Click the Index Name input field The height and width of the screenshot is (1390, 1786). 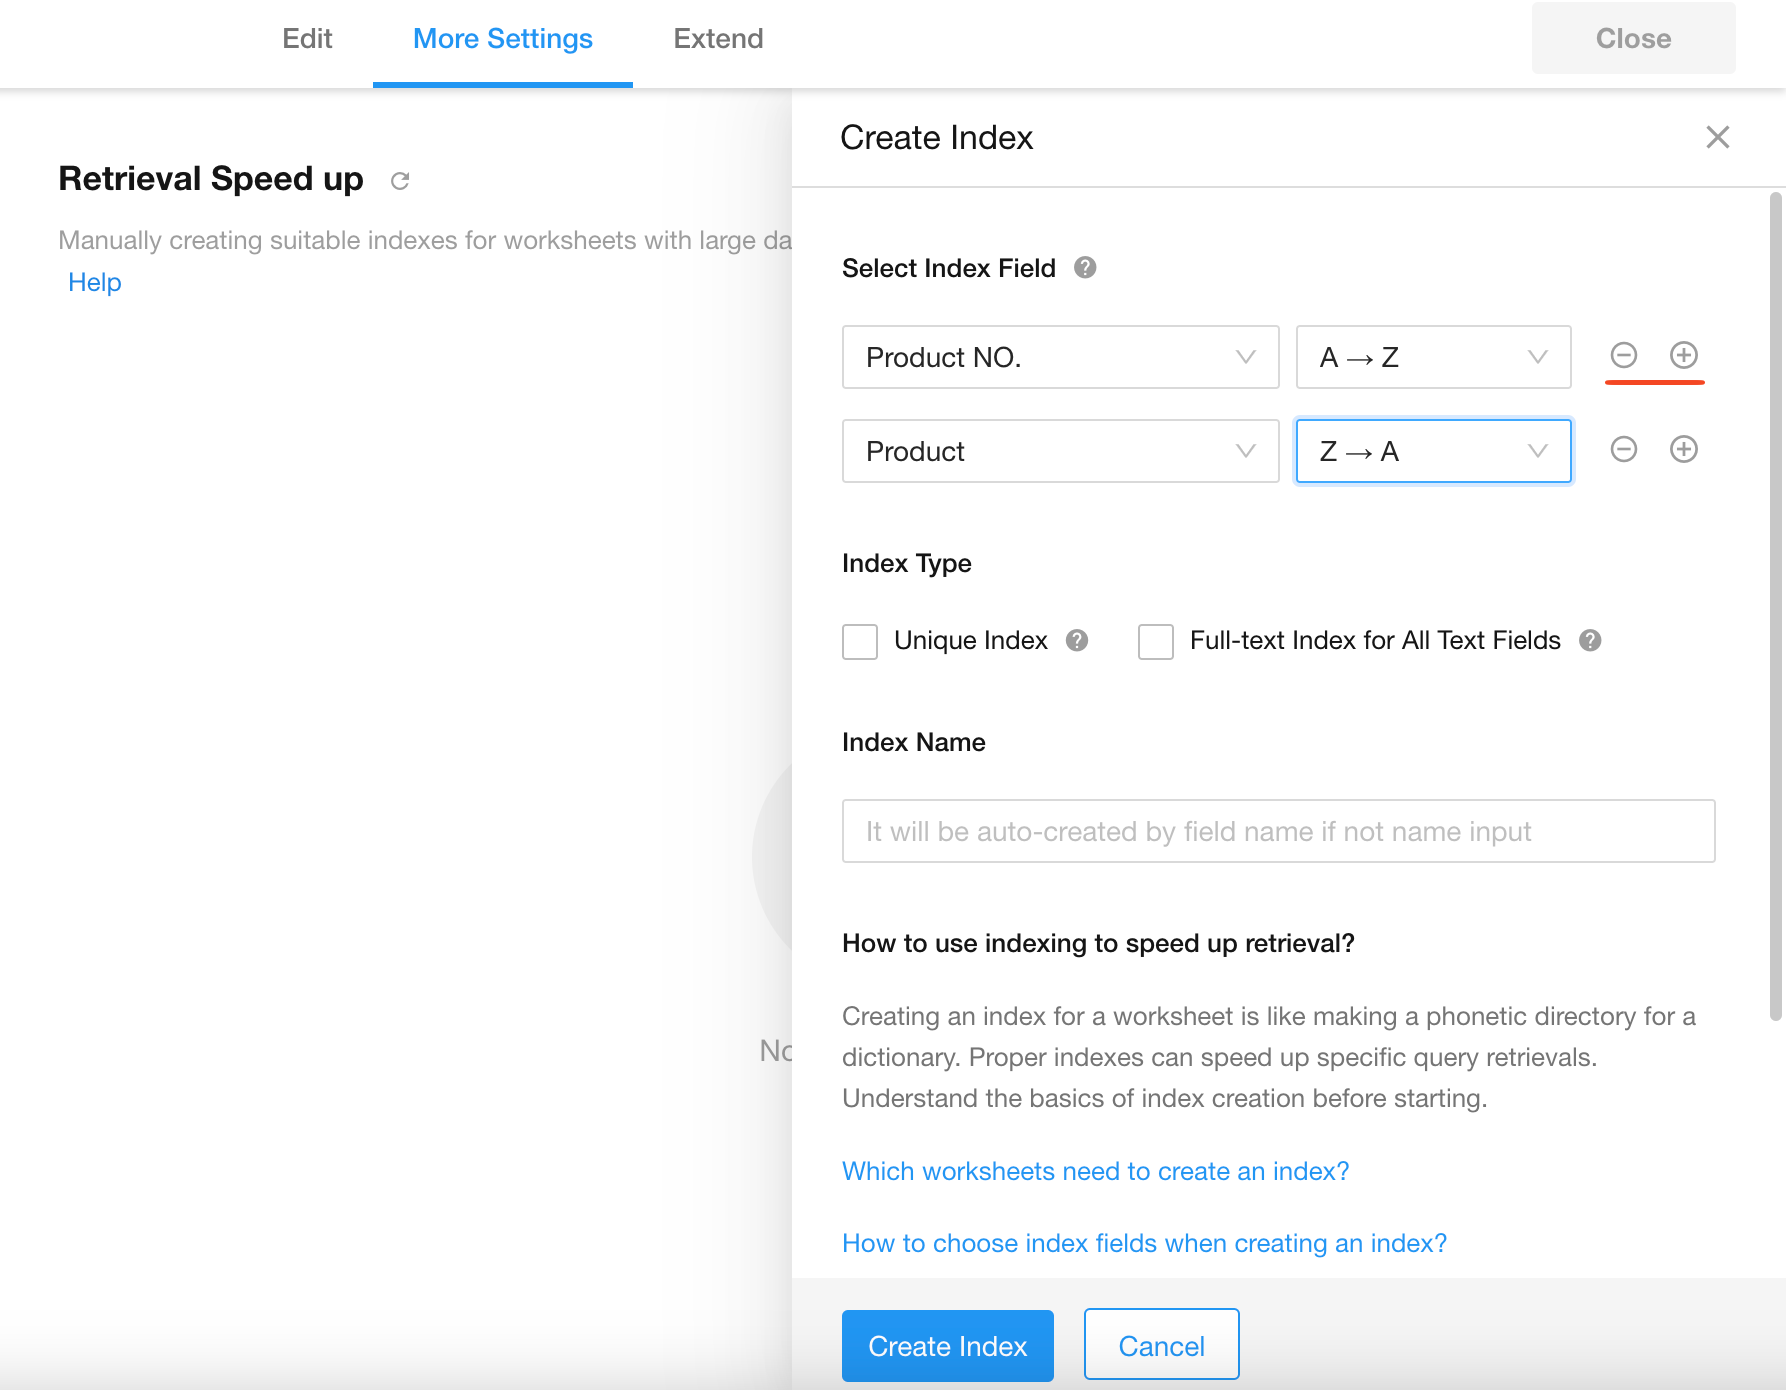pos(1278,831)
